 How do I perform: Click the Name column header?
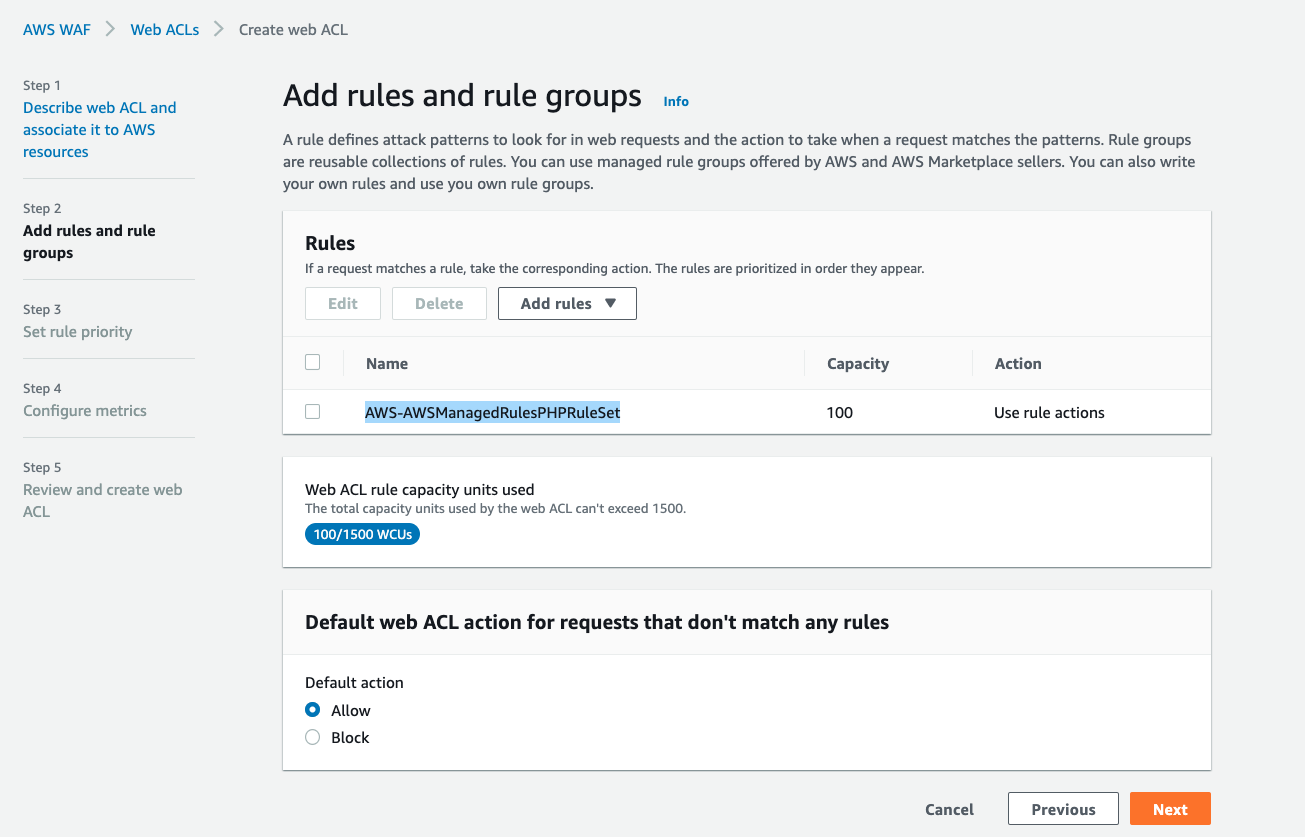pos(387,364)
